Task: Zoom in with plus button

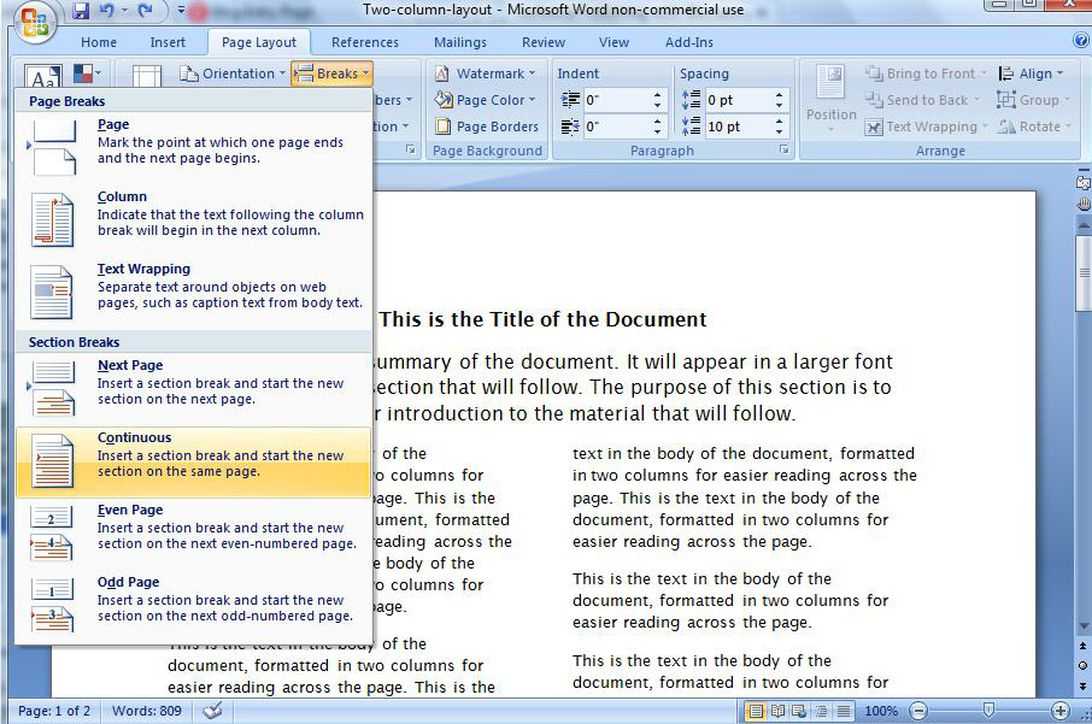Action: click(1060, 711)
